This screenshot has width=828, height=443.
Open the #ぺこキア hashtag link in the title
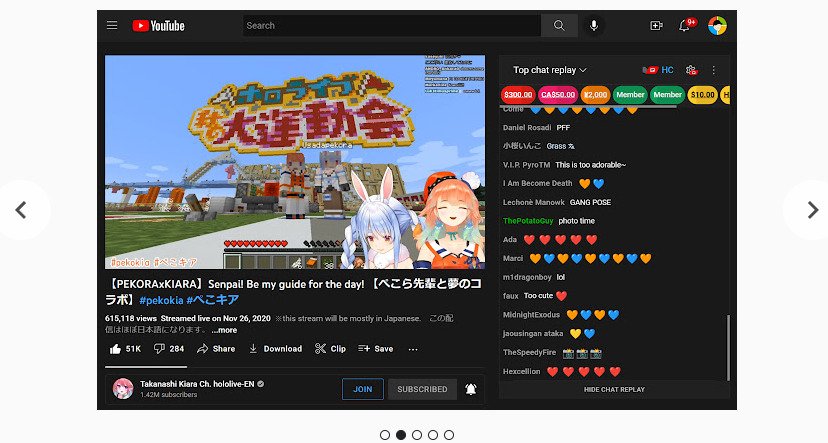[x=213, y=300]
